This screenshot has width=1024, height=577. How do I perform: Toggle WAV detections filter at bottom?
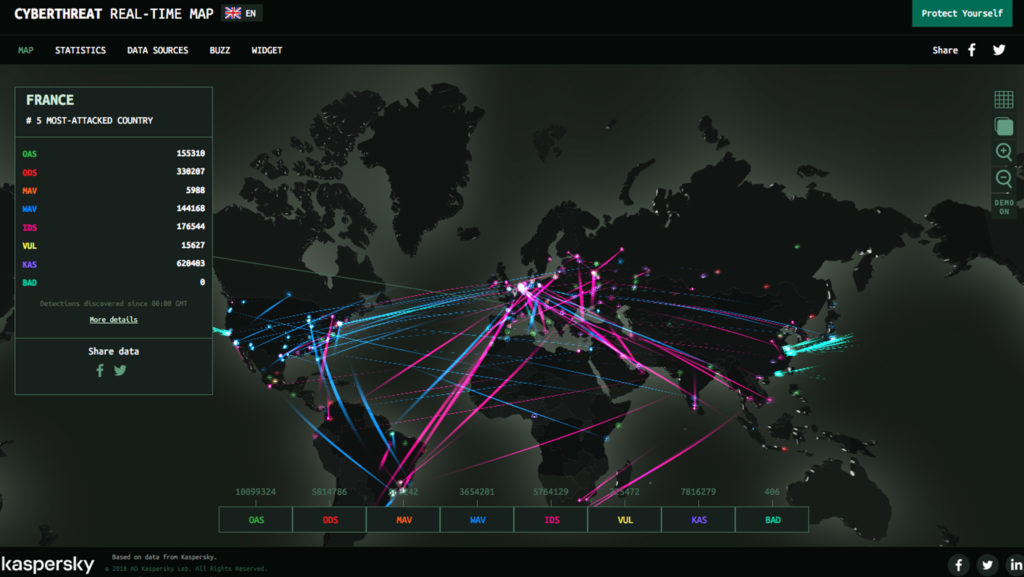coord(477,520)
